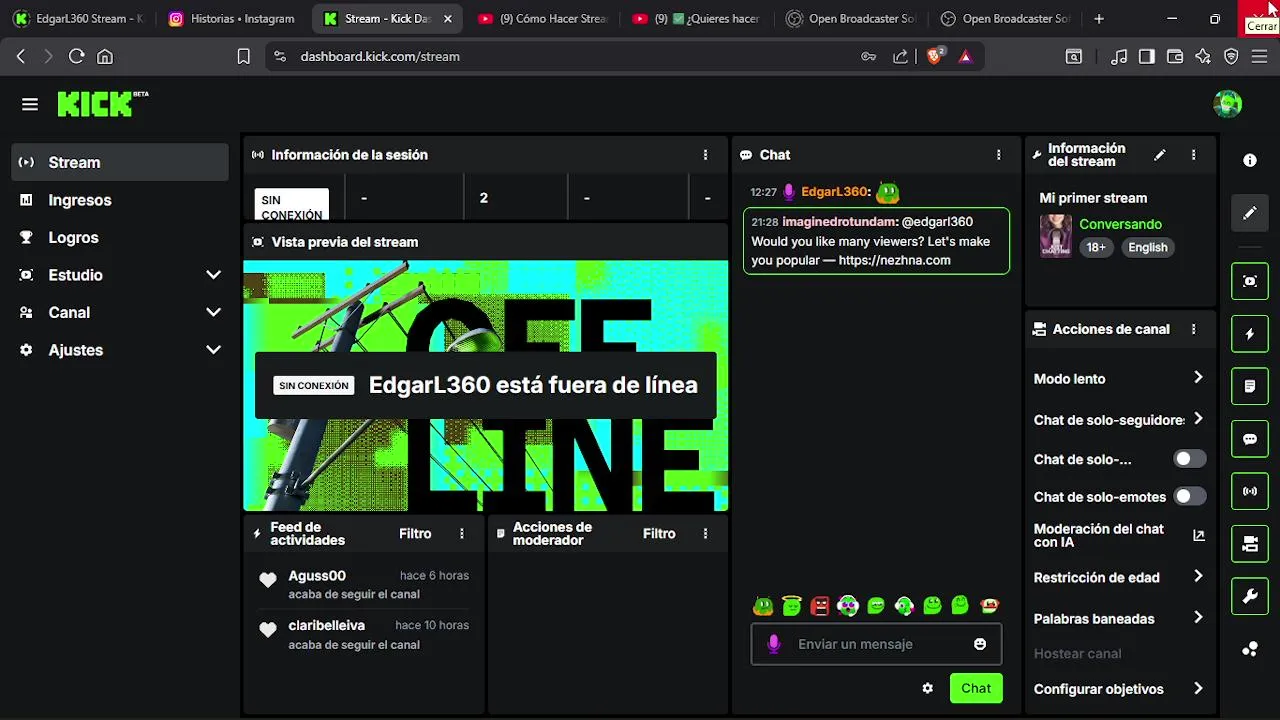Open Información de la sesión options menu
The image size is (1280, 720).
click(705, 155)
